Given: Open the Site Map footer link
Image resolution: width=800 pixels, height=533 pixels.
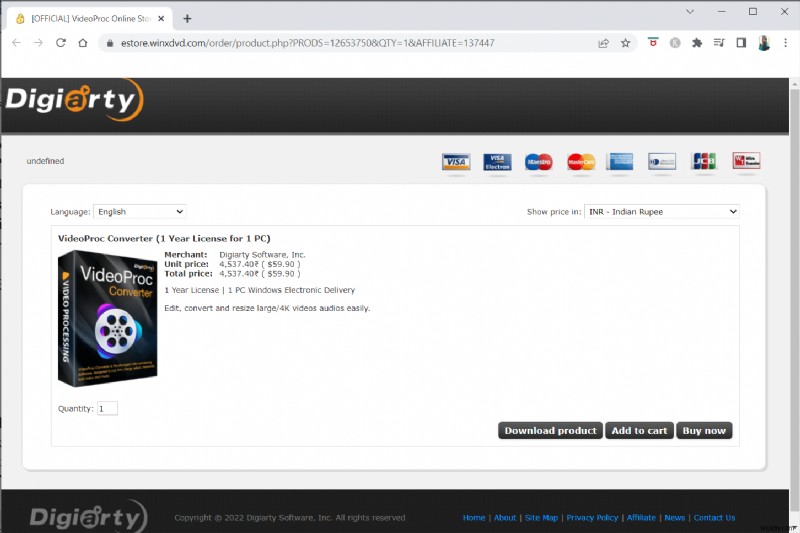Looking at the screenshot, I should click(541, 518).
